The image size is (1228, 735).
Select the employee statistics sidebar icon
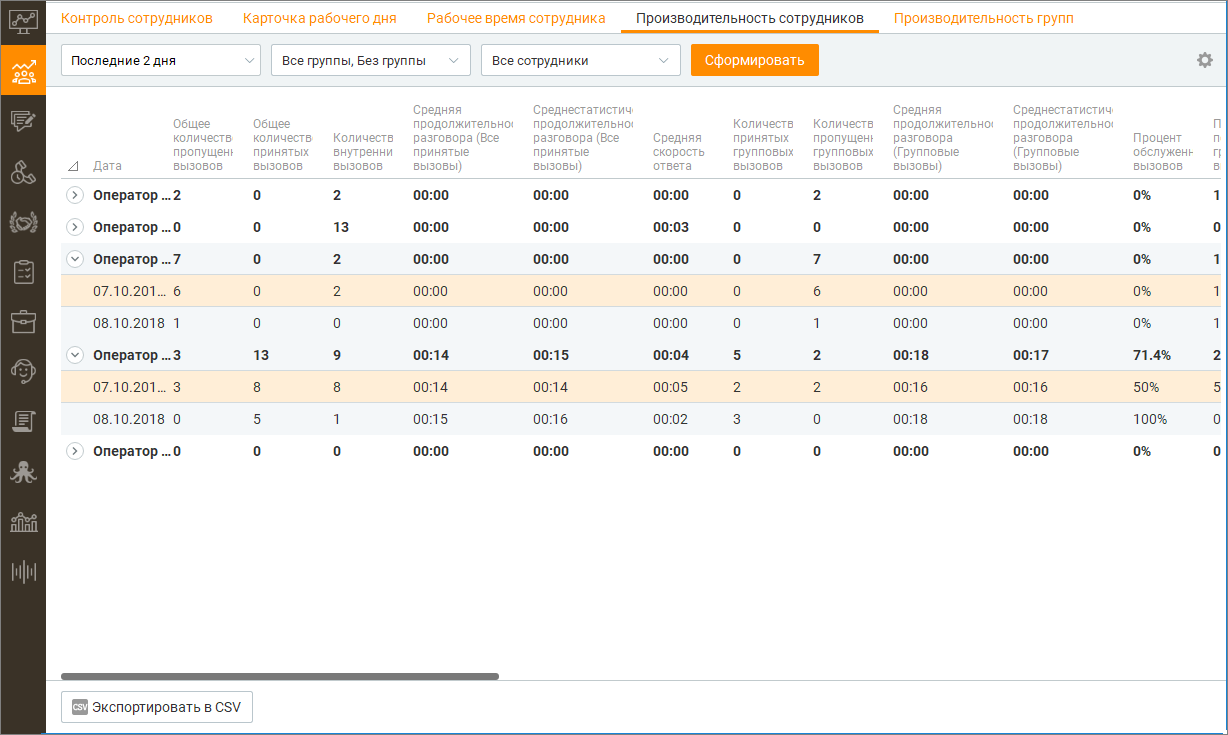pyautogui.click(x=23, y=71)
